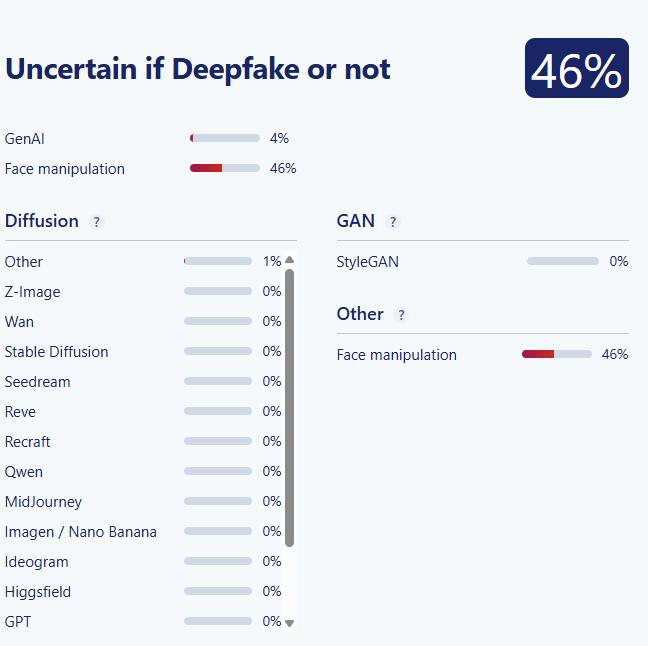Click the GAN help question mark icon
This screenshot has width=648, height=646.
[393, 222]
